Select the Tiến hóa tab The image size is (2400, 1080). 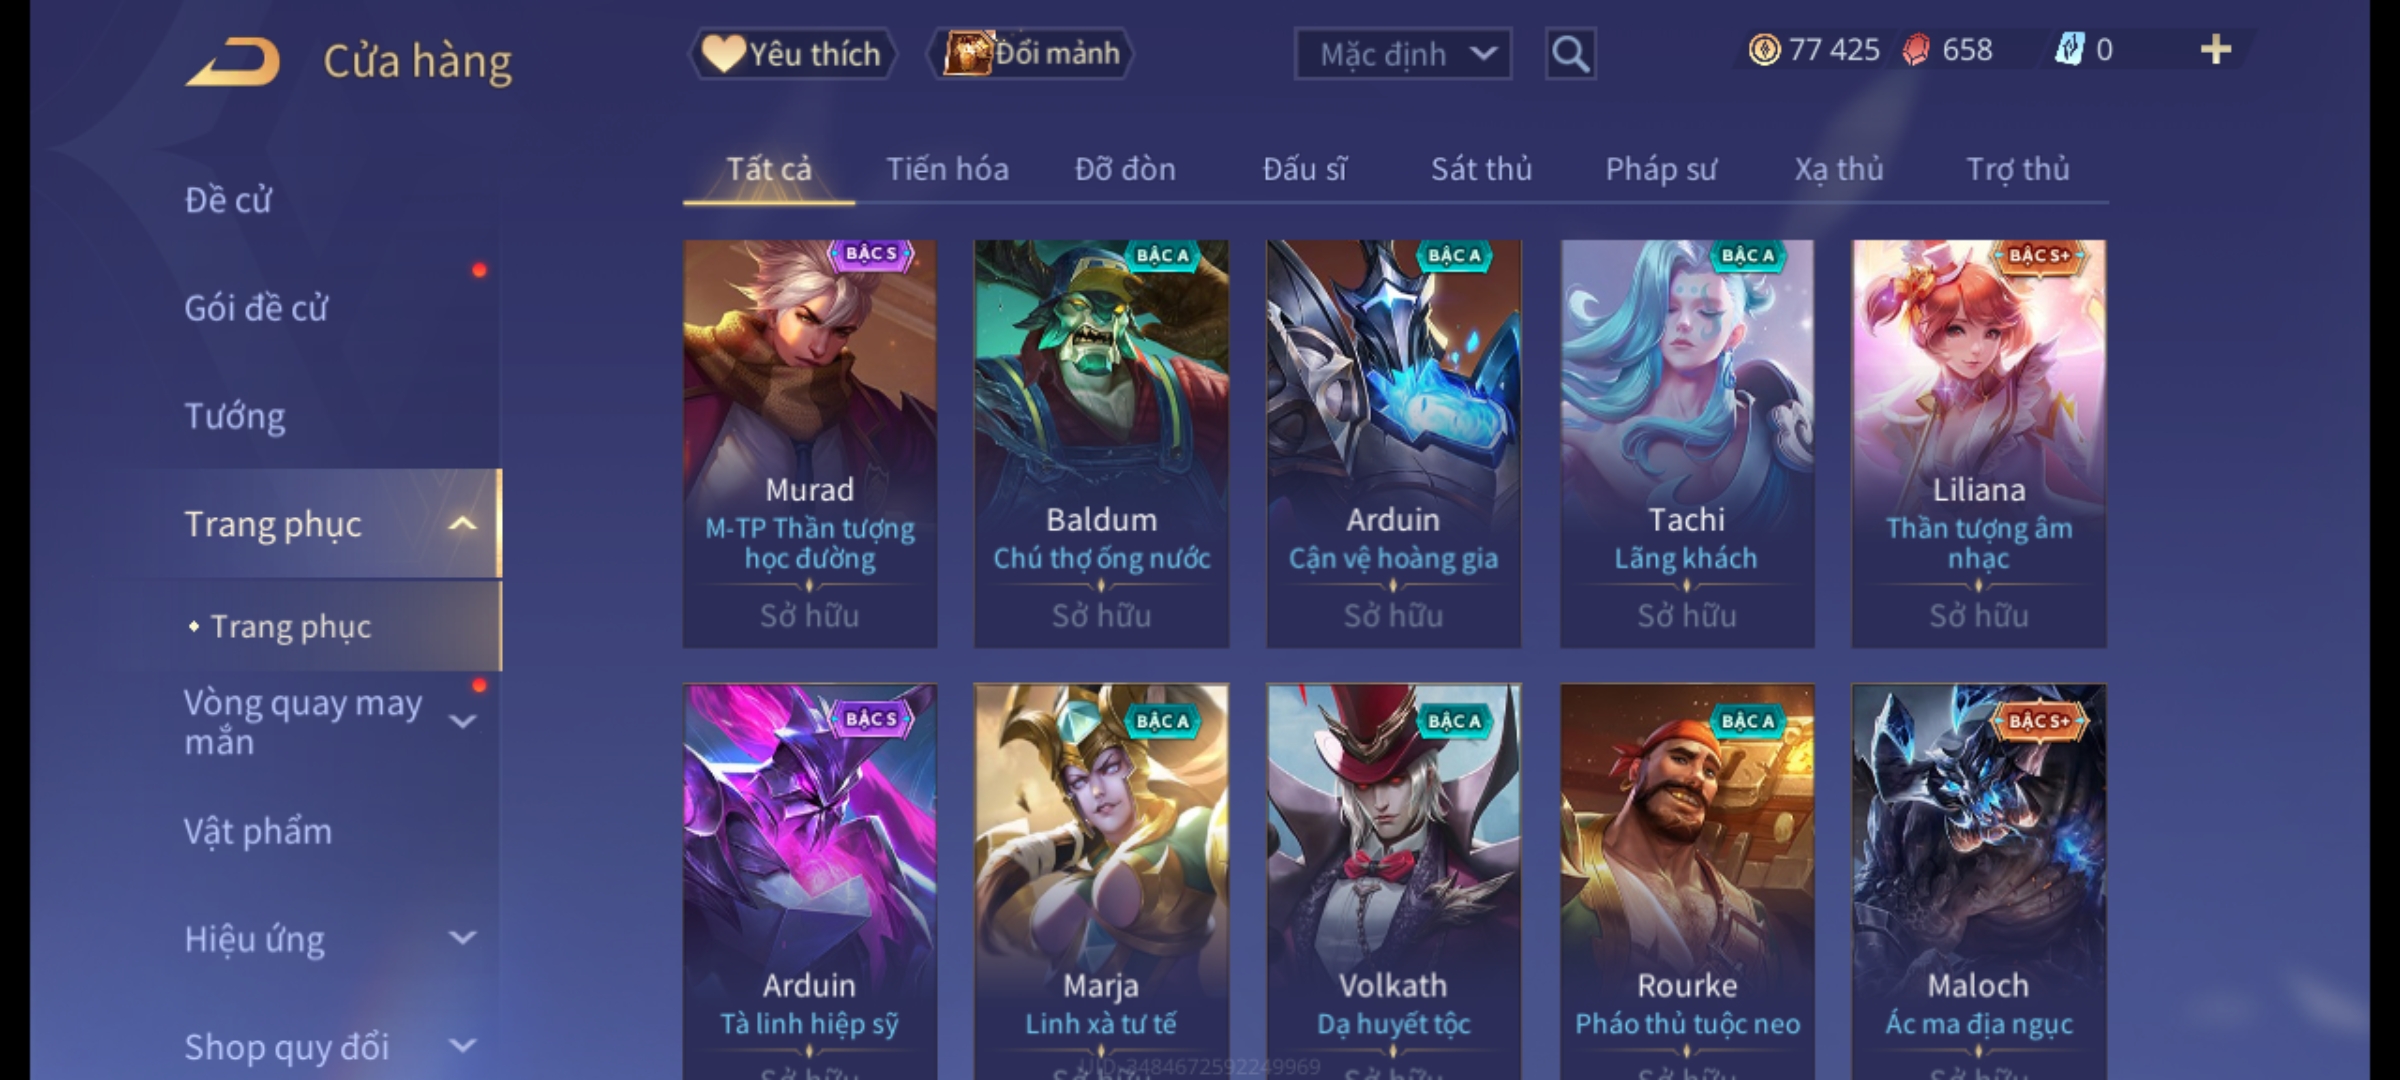947,169
